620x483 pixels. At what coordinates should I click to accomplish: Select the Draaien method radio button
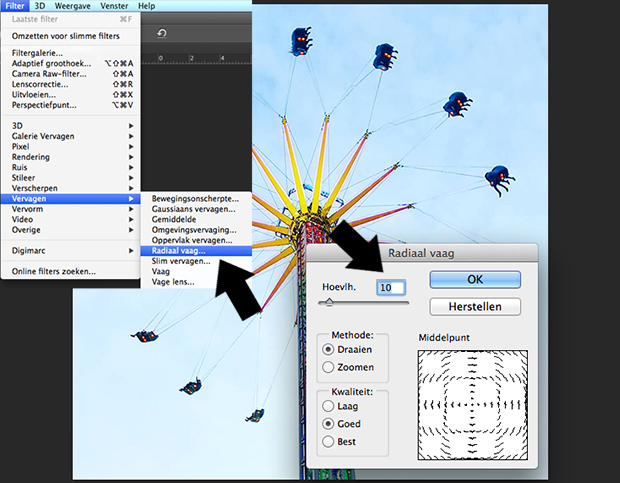(x=328, y=349)
